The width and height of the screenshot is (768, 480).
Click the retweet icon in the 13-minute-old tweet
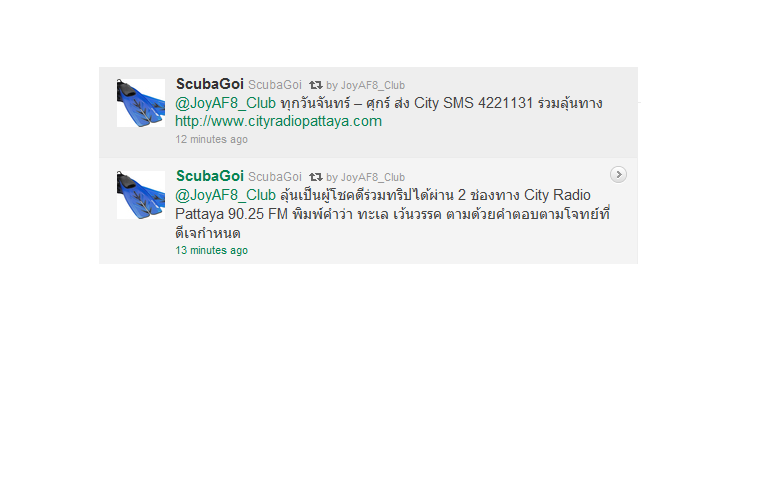click(x=315, y=177)
